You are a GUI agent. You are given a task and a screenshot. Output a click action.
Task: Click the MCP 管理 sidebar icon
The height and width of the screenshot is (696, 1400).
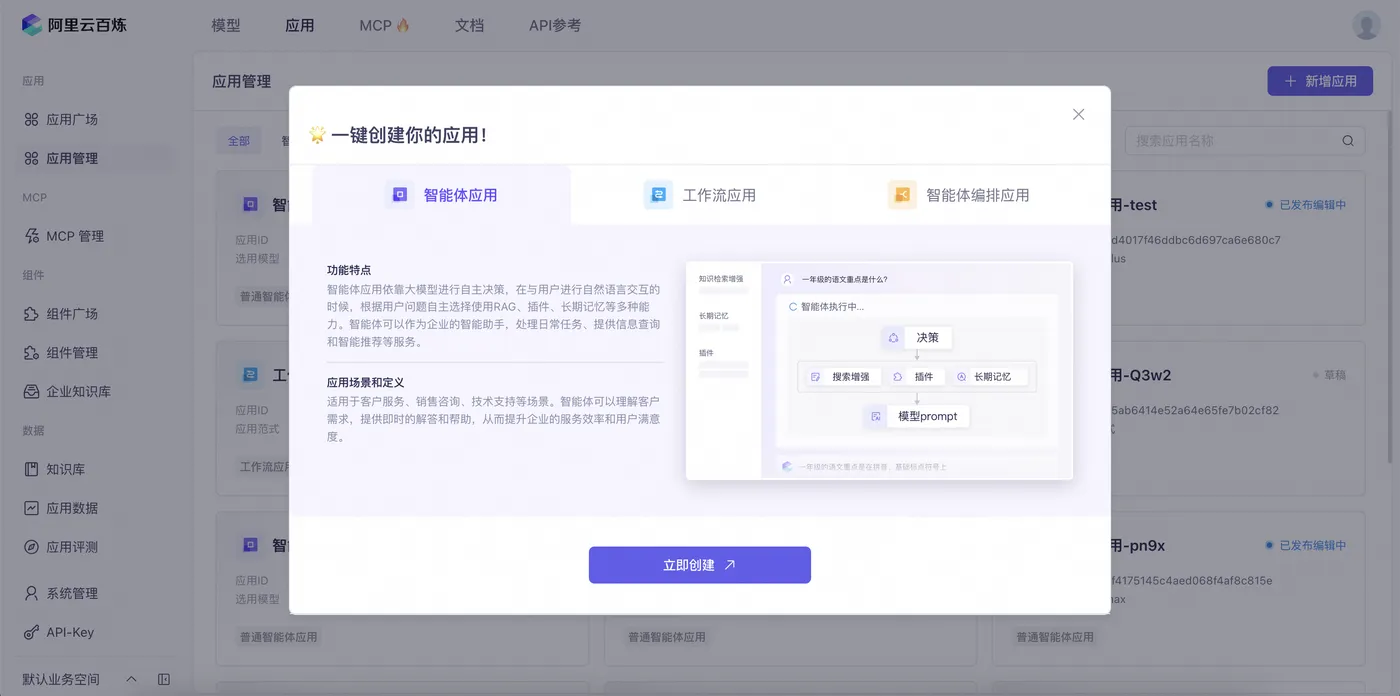tap(31, 236)
